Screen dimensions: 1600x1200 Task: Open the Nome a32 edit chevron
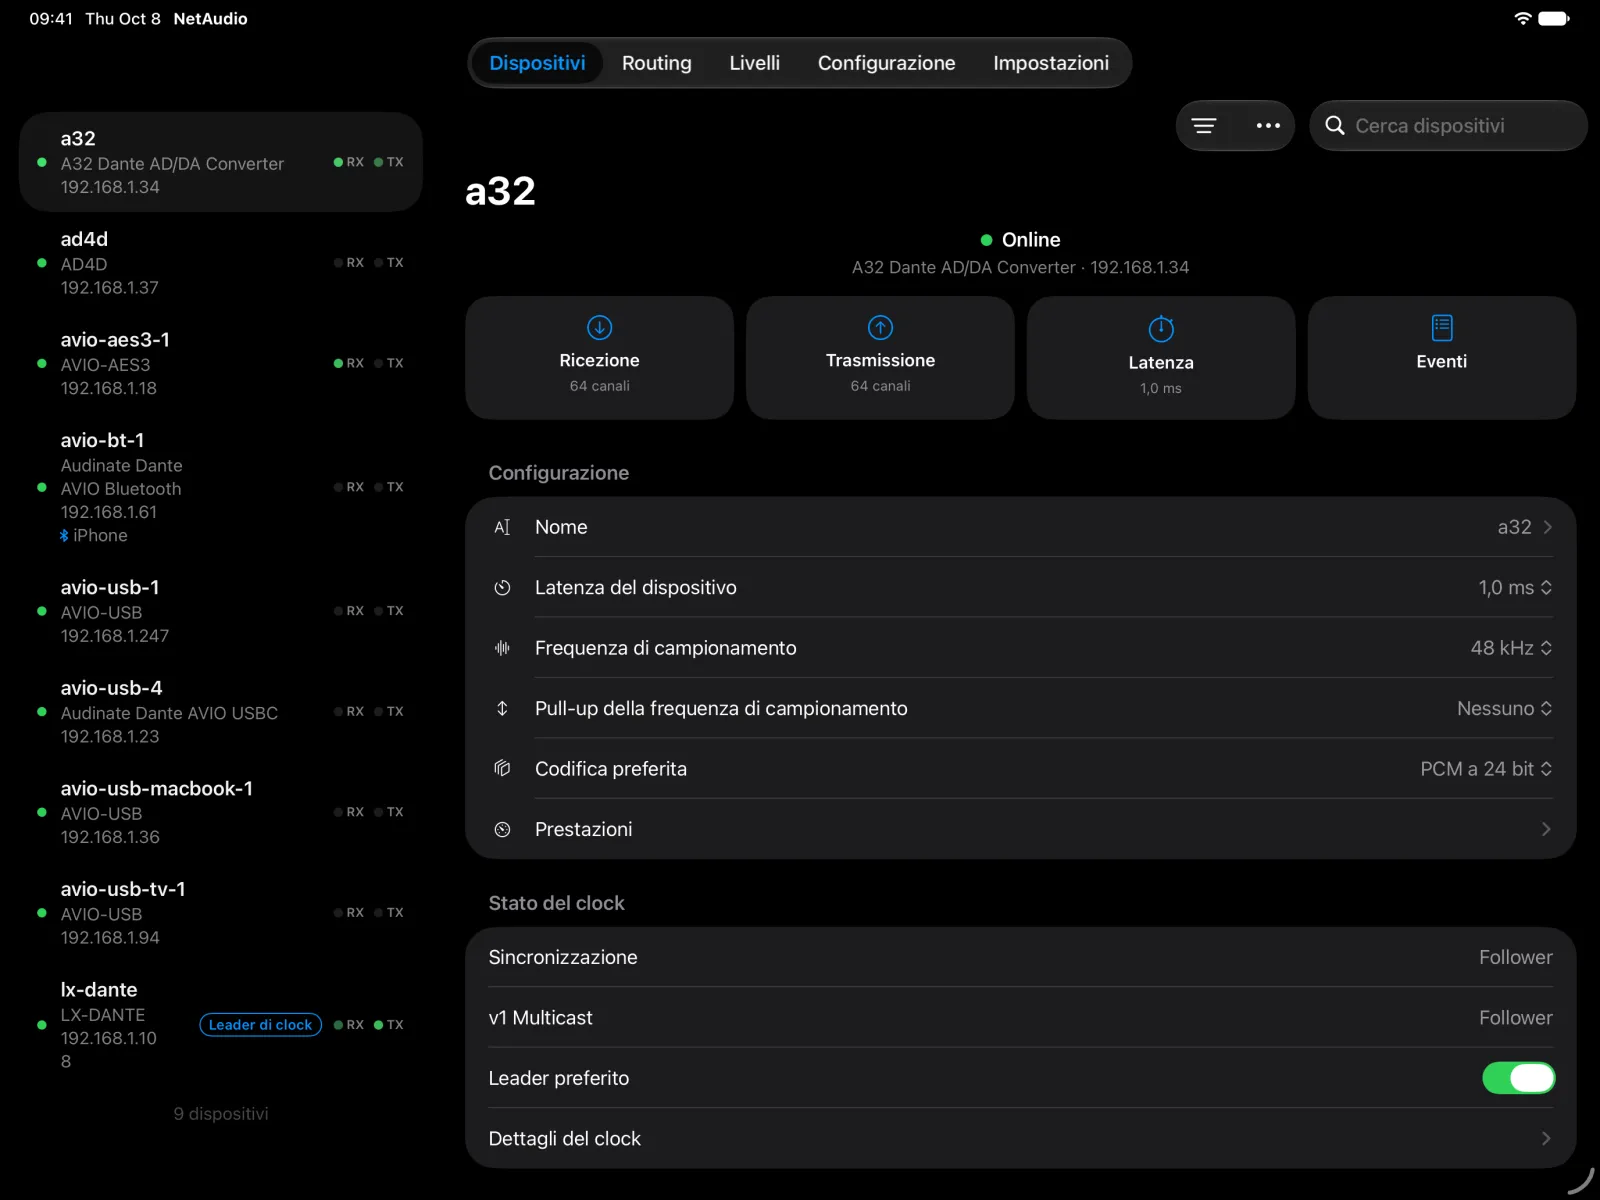click(1547, 527)
